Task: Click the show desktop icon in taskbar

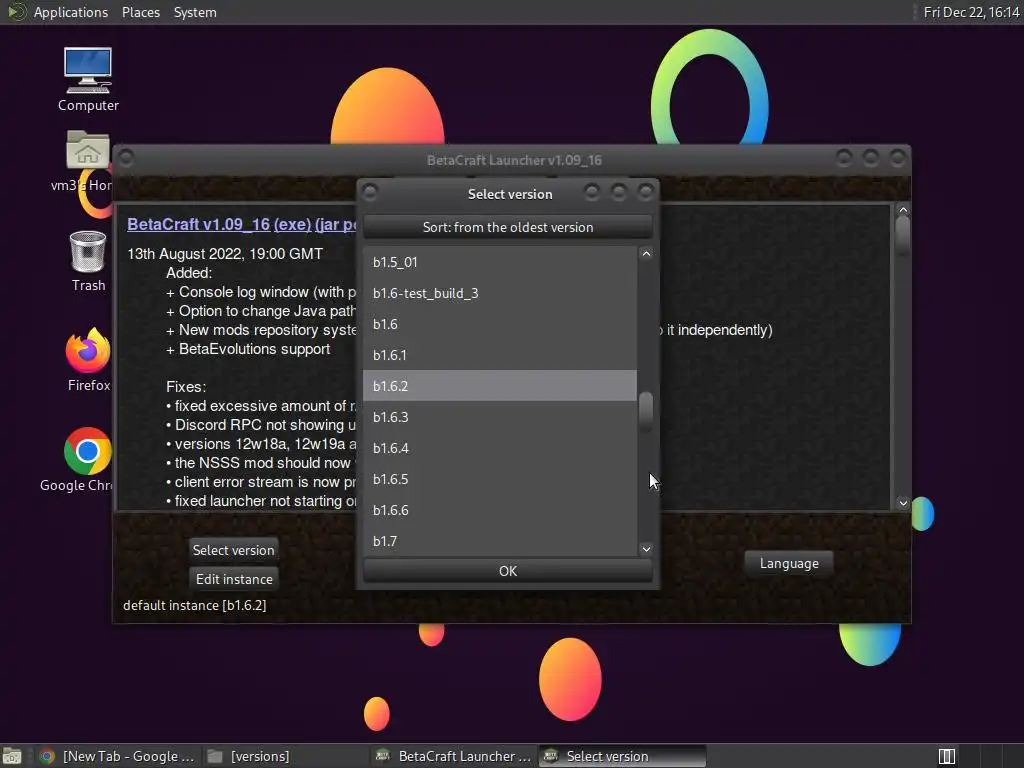Action: [12, 756]
